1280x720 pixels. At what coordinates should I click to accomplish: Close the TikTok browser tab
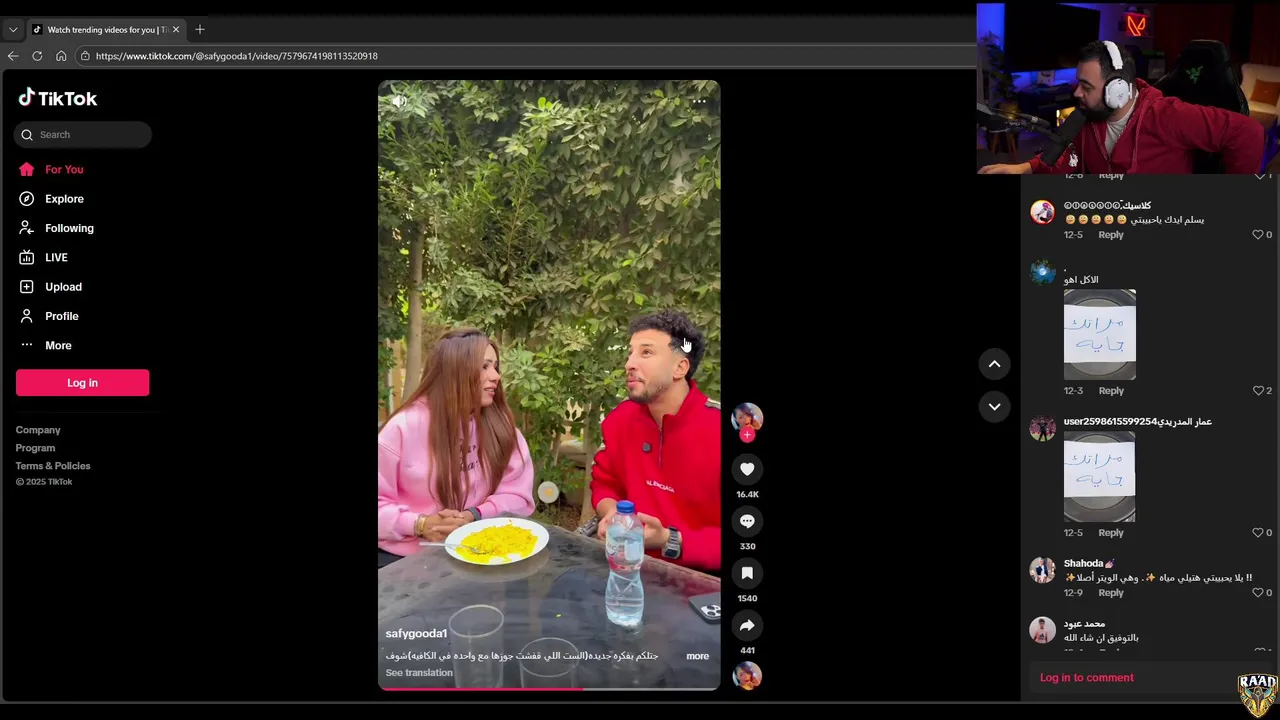[x=176, y=29]
